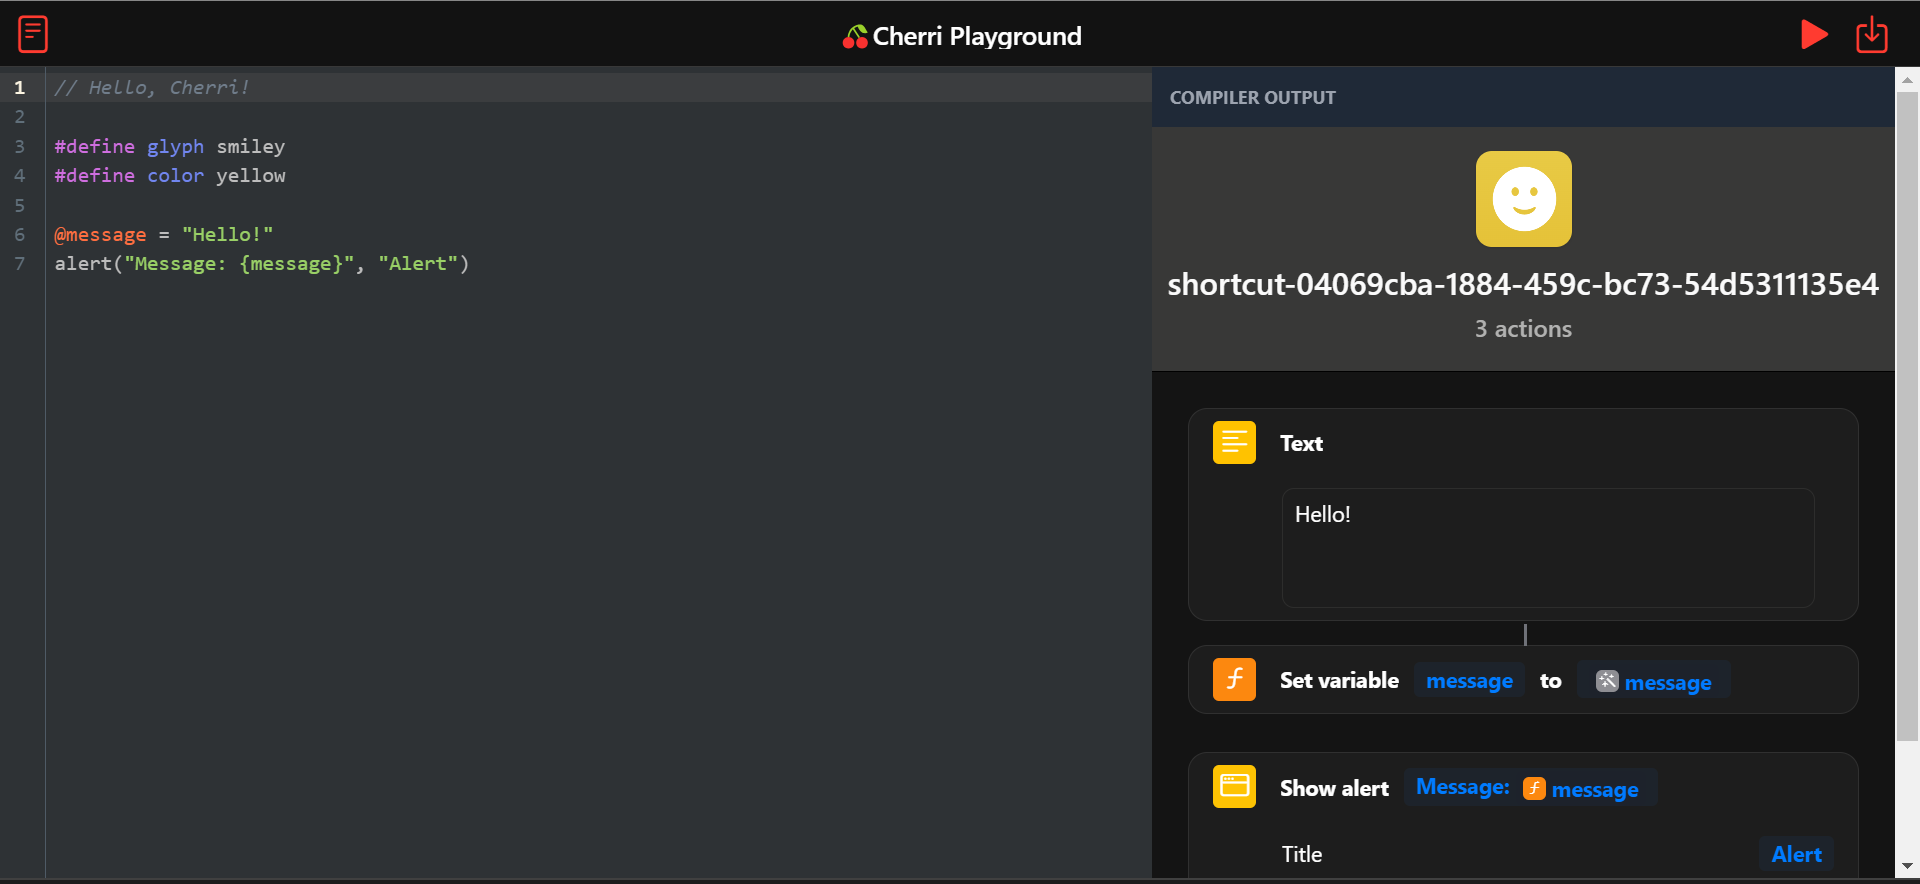
Task: Click the 'Show alert' action label
Action: pyautogui.click(x=1334, y=788)
